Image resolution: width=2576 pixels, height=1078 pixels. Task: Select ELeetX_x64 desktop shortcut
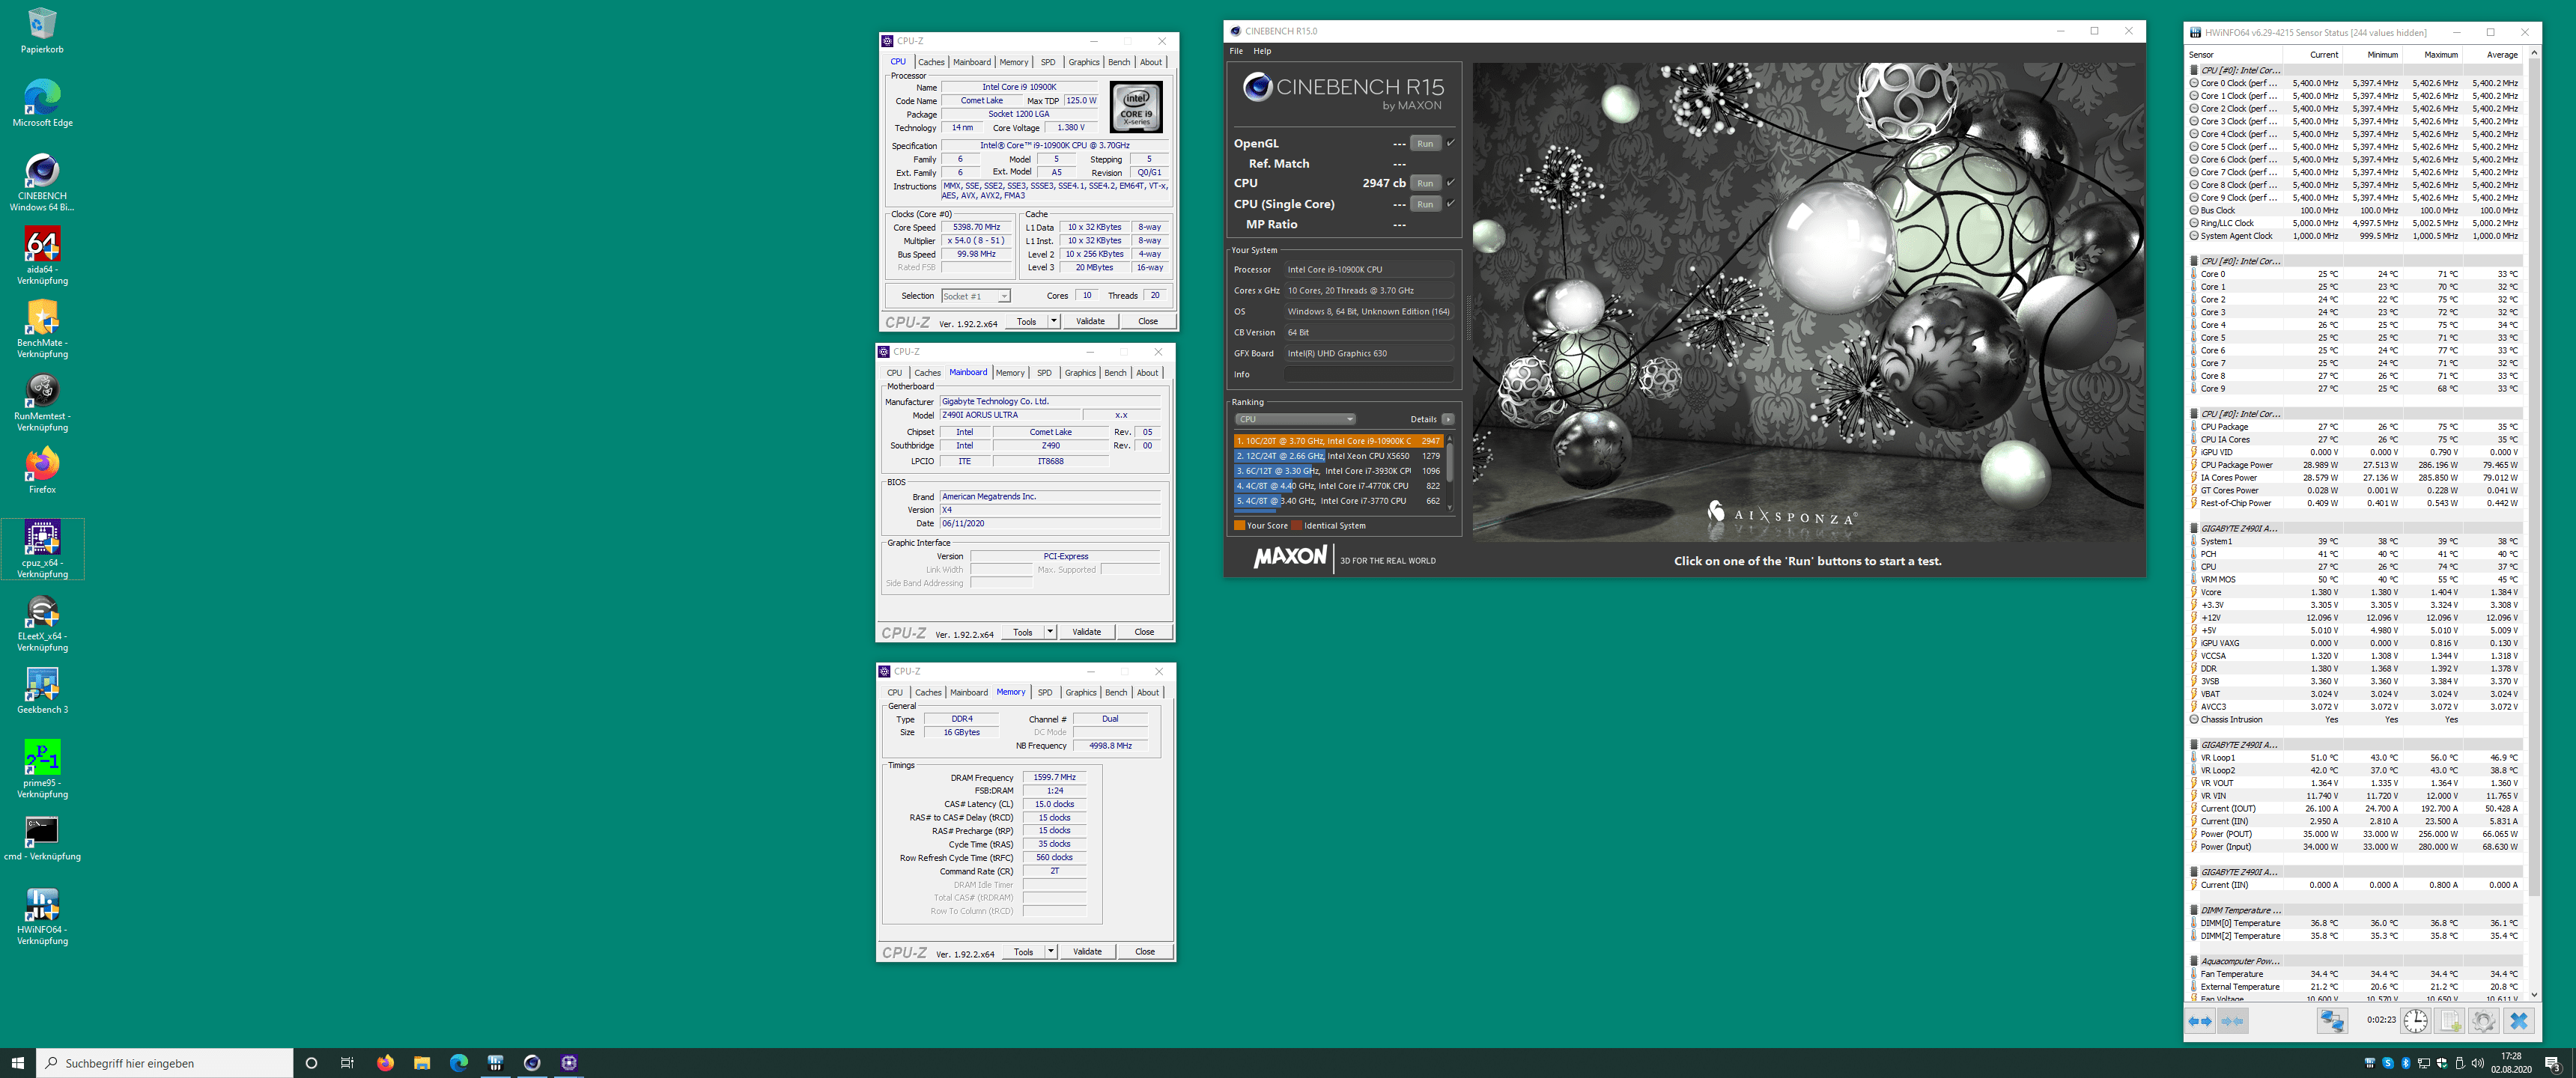click(x=42, y=622)
